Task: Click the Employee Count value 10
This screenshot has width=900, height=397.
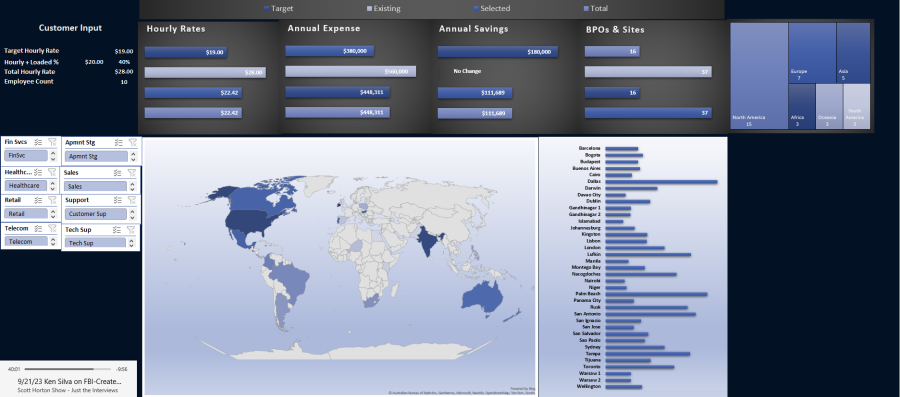Action: coord(124,82)
